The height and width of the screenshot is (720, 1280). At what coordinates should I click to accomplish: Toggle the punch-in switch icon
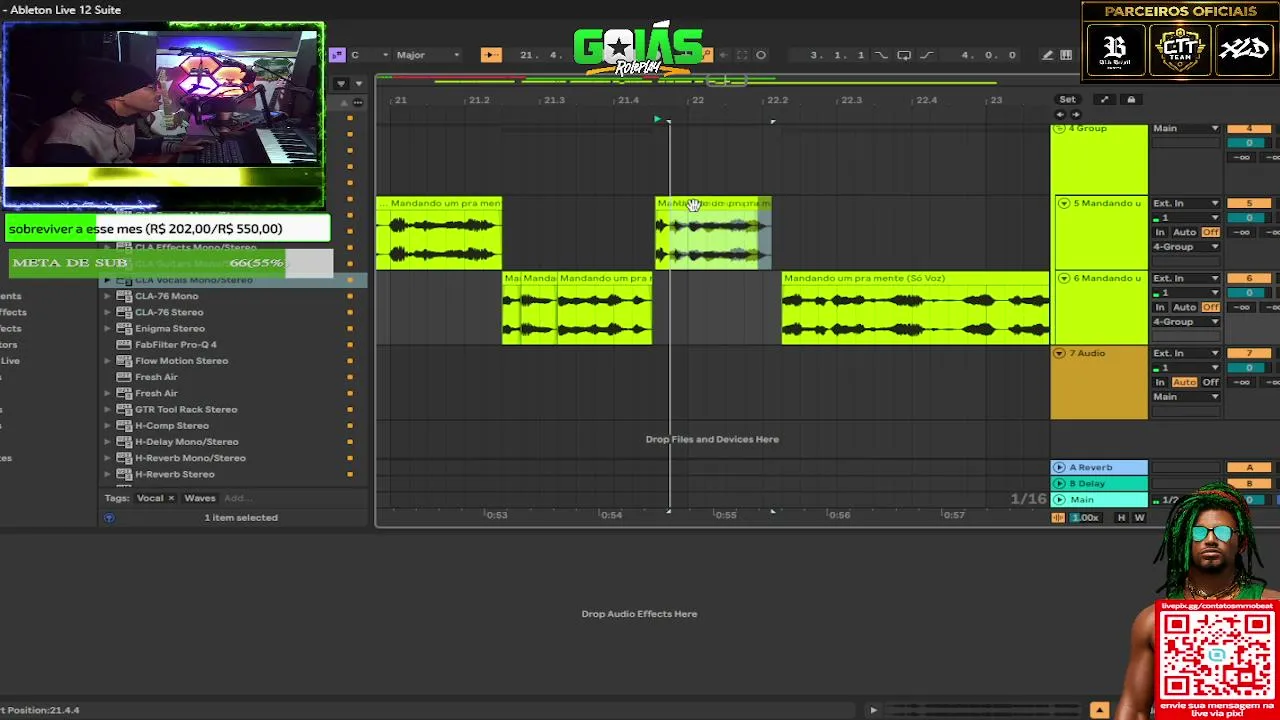(881, 55)
